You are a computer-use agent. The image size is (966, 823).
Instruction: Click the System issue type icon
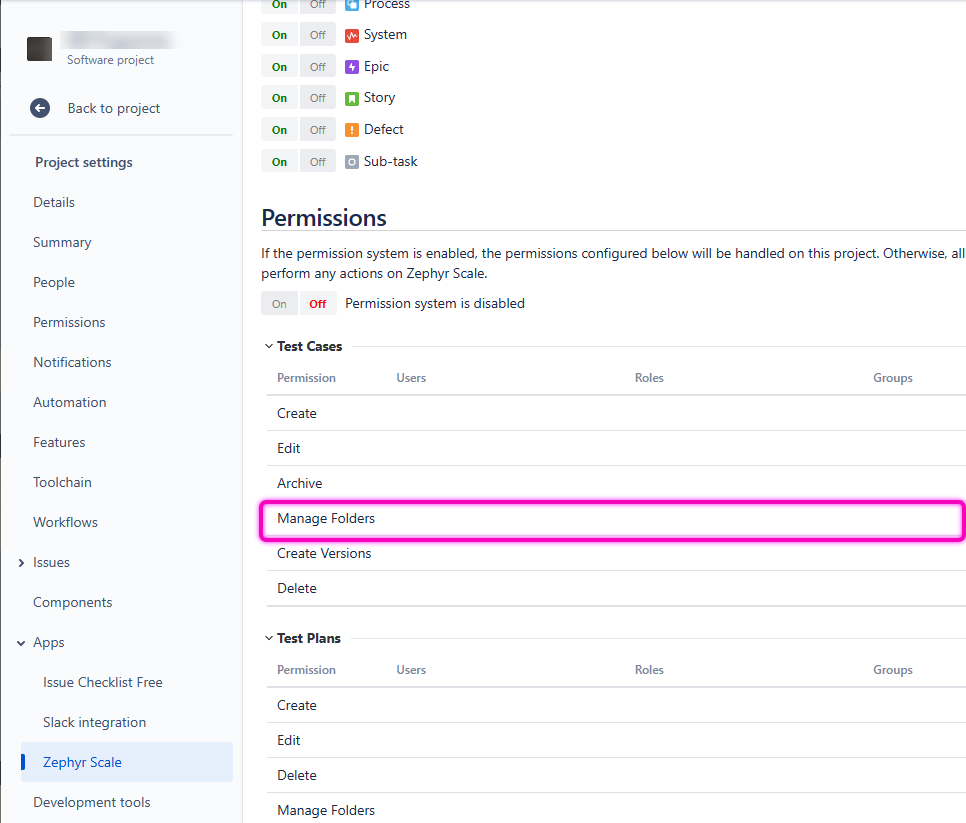point(352,35)
